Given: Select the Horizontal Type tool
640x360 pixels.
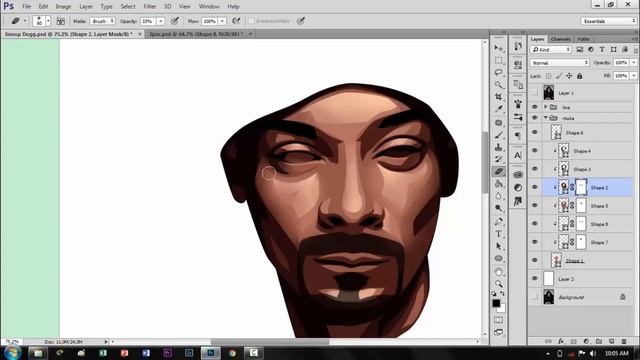Looking at the screenshot, I should (498, 234).
